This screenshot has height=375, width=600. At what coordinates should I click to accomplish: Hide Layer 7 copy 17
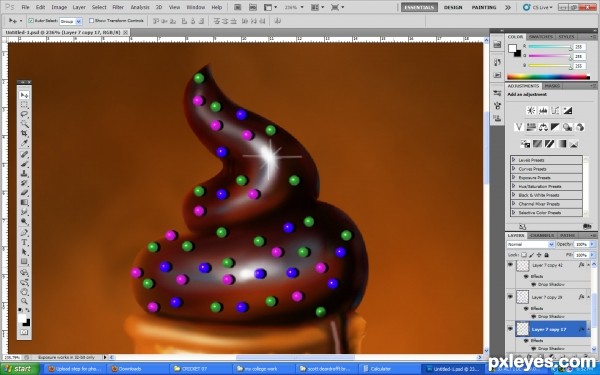[x=510, y=329]
